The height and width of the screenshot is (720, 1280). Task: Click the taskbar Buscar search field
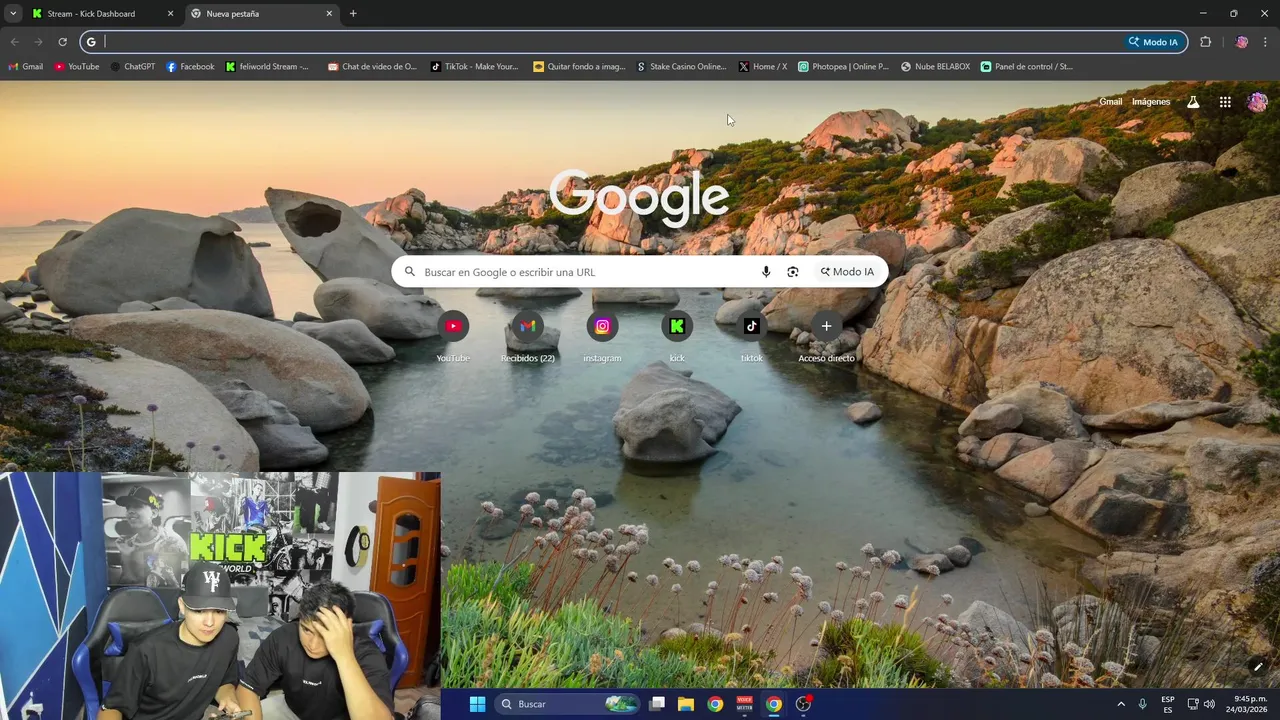point(567,704)
